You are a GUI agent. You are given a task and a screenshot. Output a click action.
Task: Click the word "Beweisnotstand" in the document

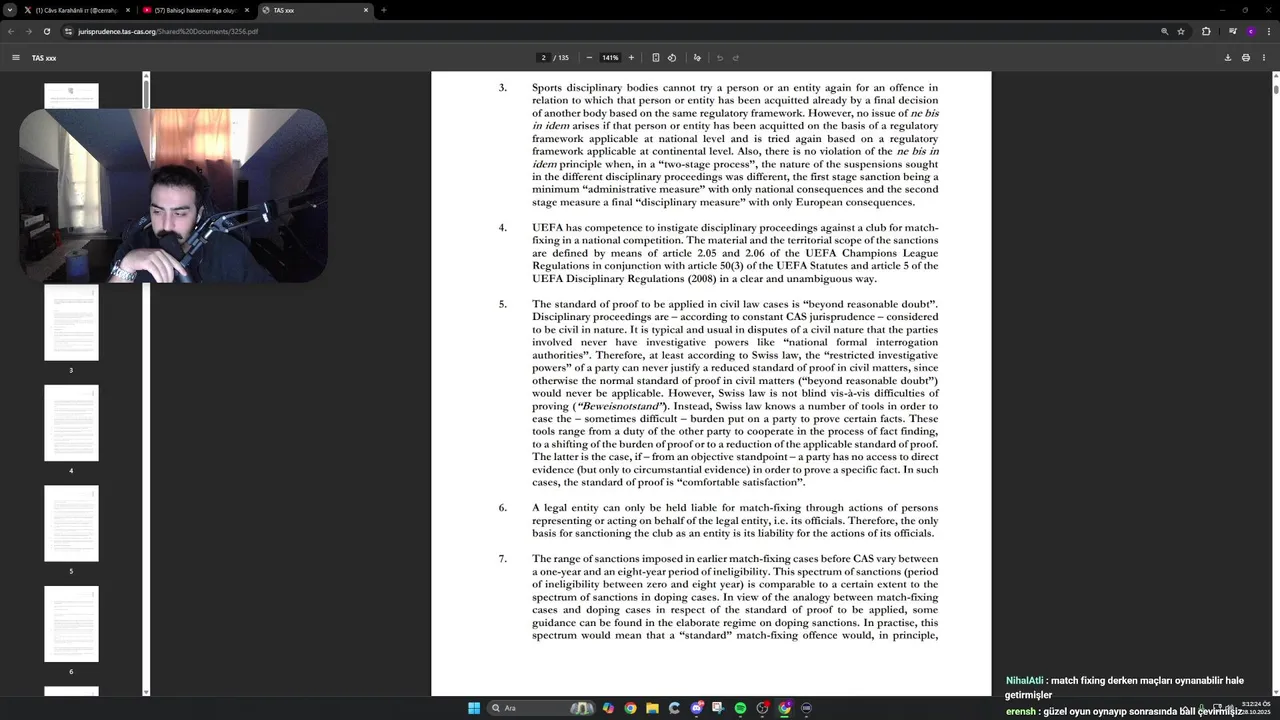pos(620,406)
